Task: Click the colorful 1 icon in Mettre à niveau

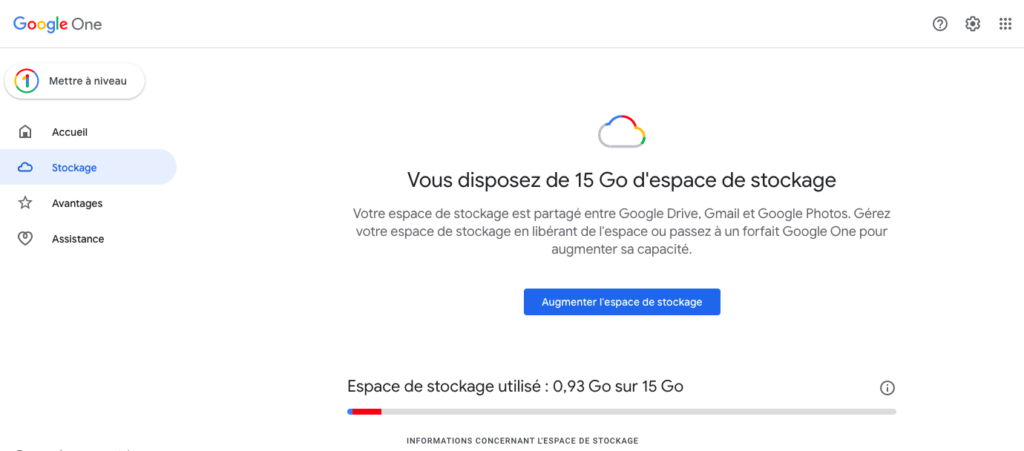Action: [26, 81]
